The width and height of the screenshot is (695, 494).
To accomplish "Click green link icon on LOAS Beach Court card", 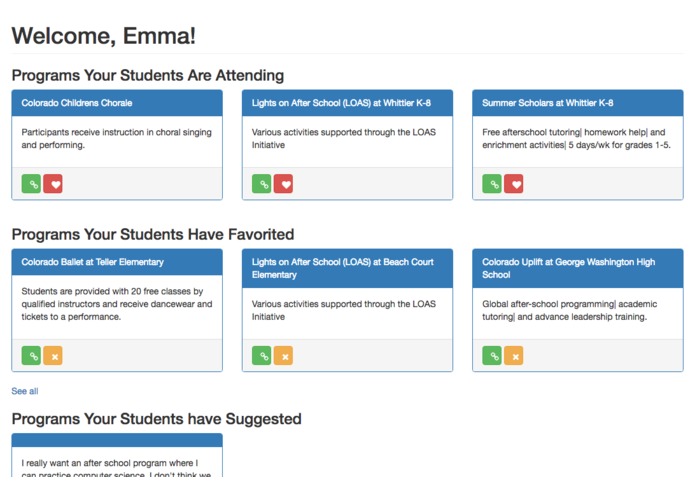I will (x=262, y=356).
